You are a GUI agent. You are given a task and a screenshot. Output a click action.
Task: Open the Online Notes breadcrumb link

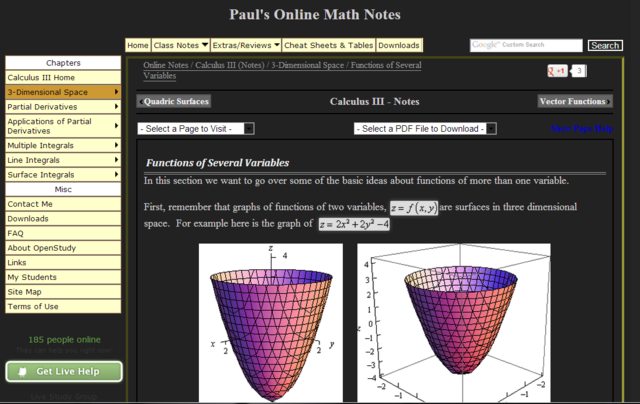[x=166, y=65]
